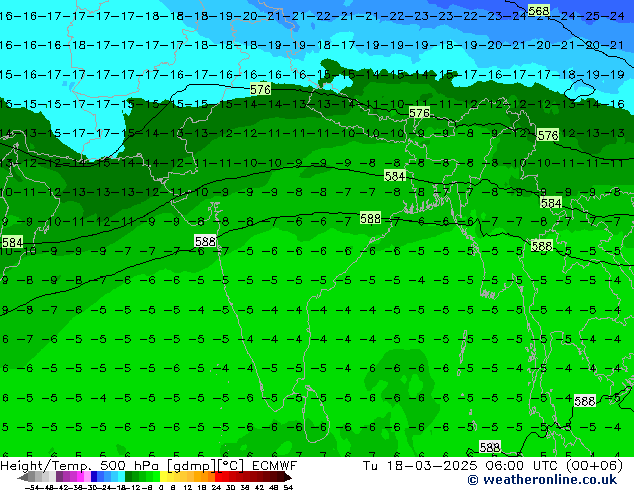Click the "(00+06)" forecast offset text
The height and width of the screenshot is (490, 634).
click(x=594, y=466)
